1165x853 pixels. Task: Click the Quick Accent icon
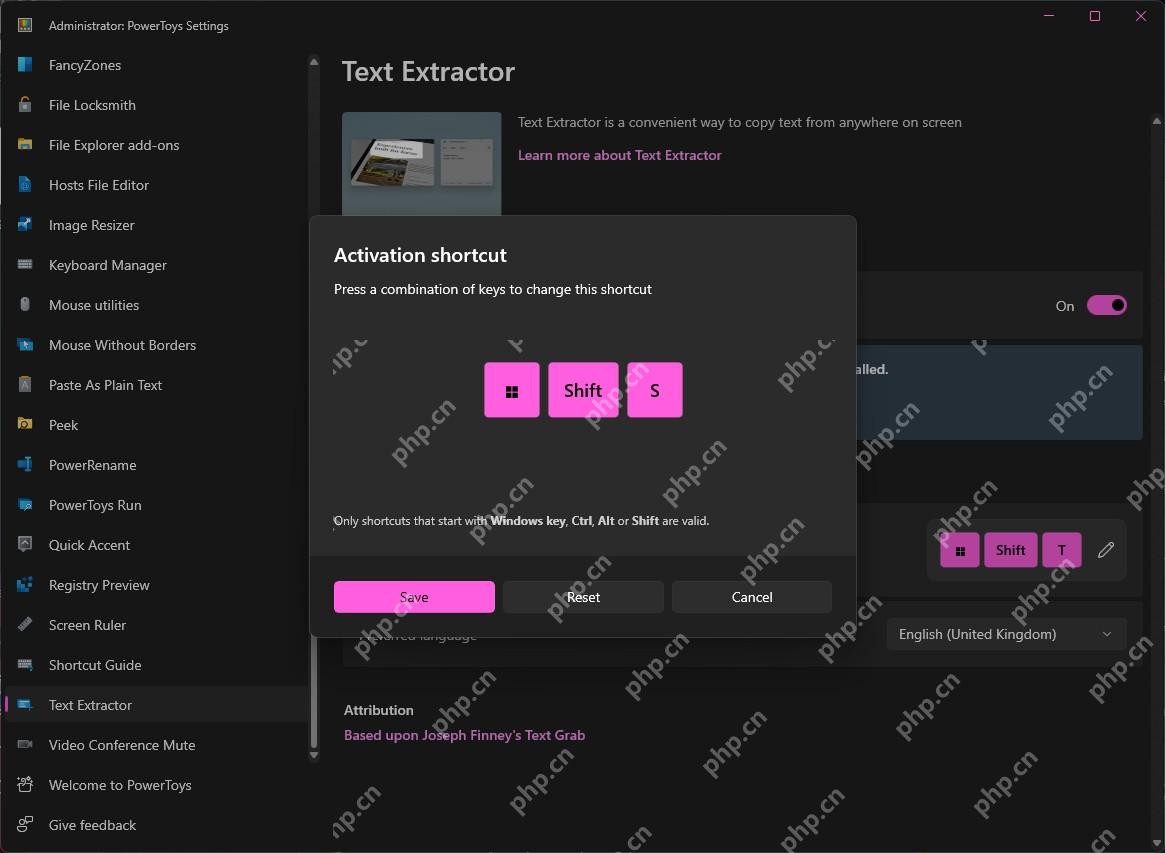click(x=25, y=545)
